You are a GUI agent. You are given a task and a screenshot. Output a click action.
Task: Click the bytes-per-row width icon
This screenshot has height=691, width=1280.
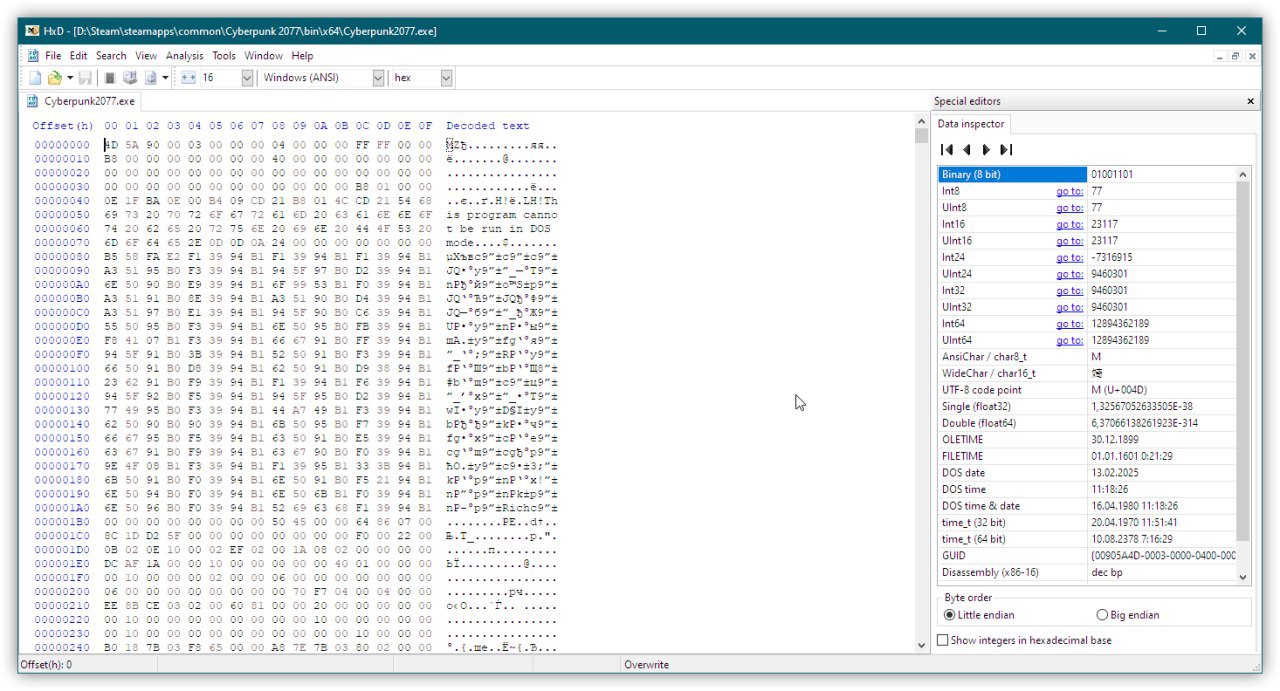pyautogui.click(x=187, y=77)
